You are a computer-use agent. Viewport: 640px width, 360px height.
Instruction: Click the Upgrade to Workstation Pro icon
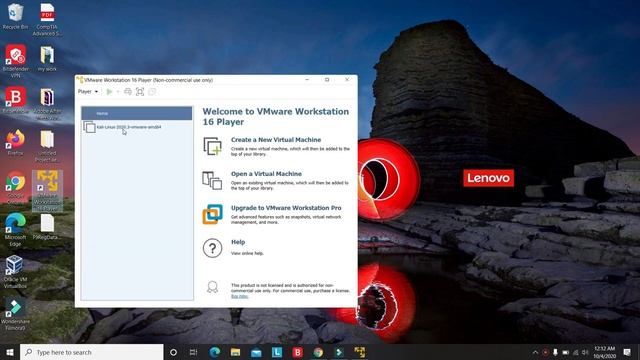pos(212,214)
